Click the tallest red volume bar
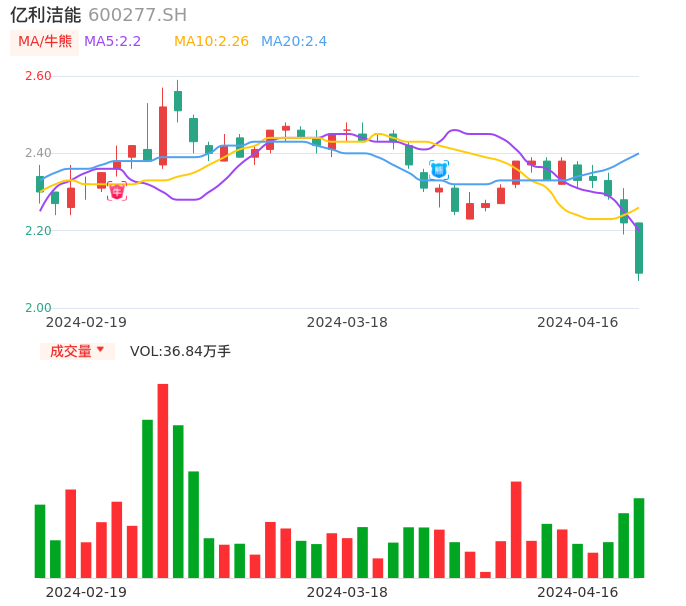 pyautogui.click(x=163, y=480)
